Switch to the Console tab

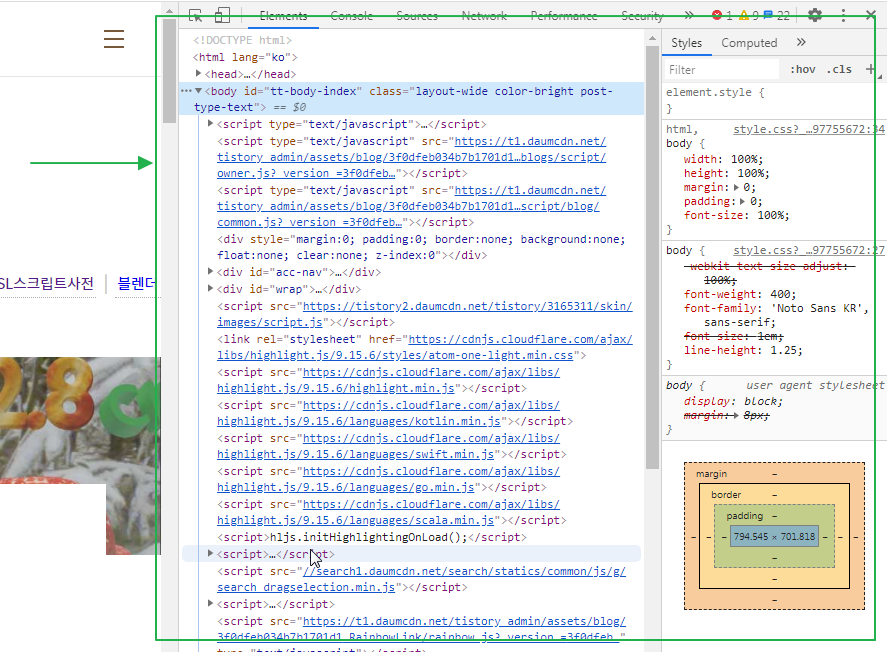pos(351,16)
